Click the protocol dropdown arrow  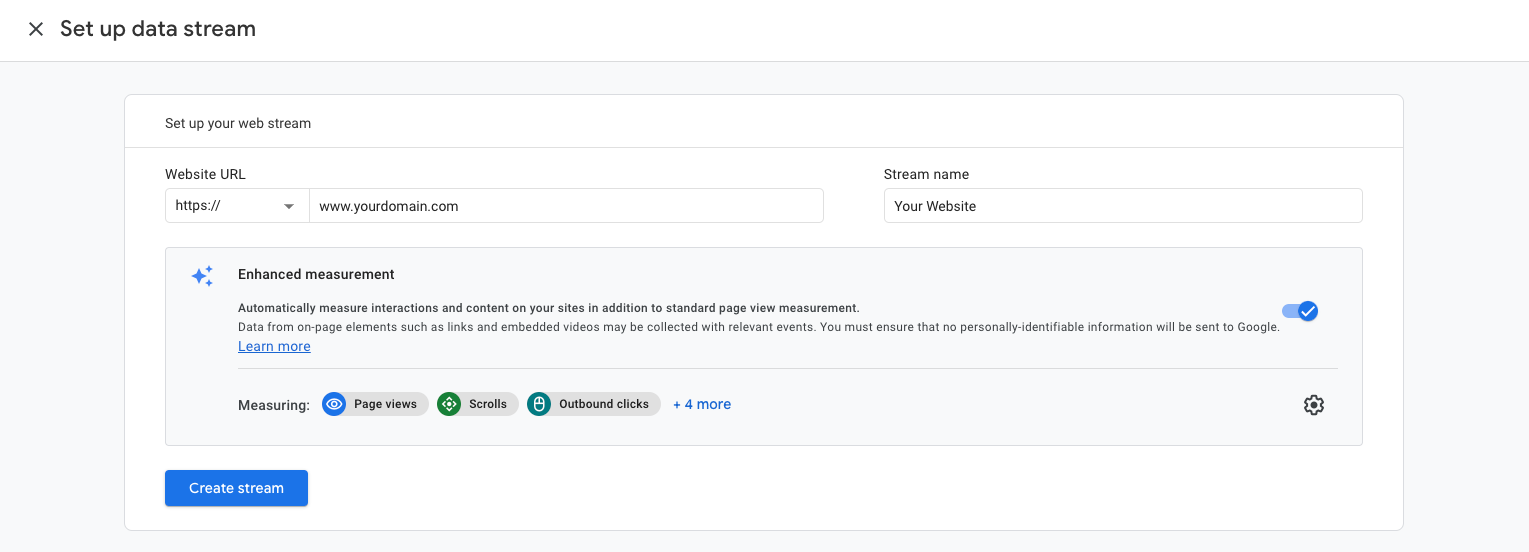click(x=289, y=206)
